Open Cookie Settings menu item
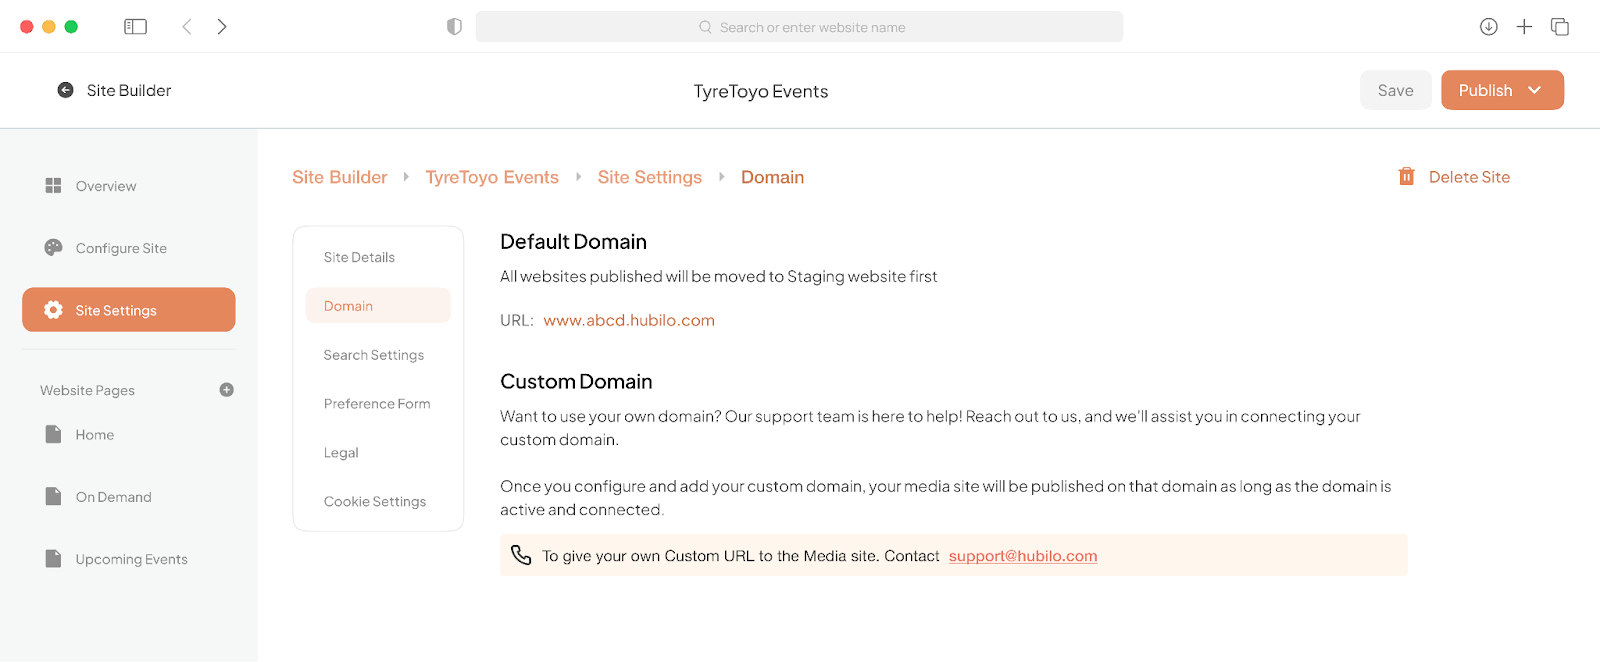This screenshot has height=662, width=1600. pos(375,502)
